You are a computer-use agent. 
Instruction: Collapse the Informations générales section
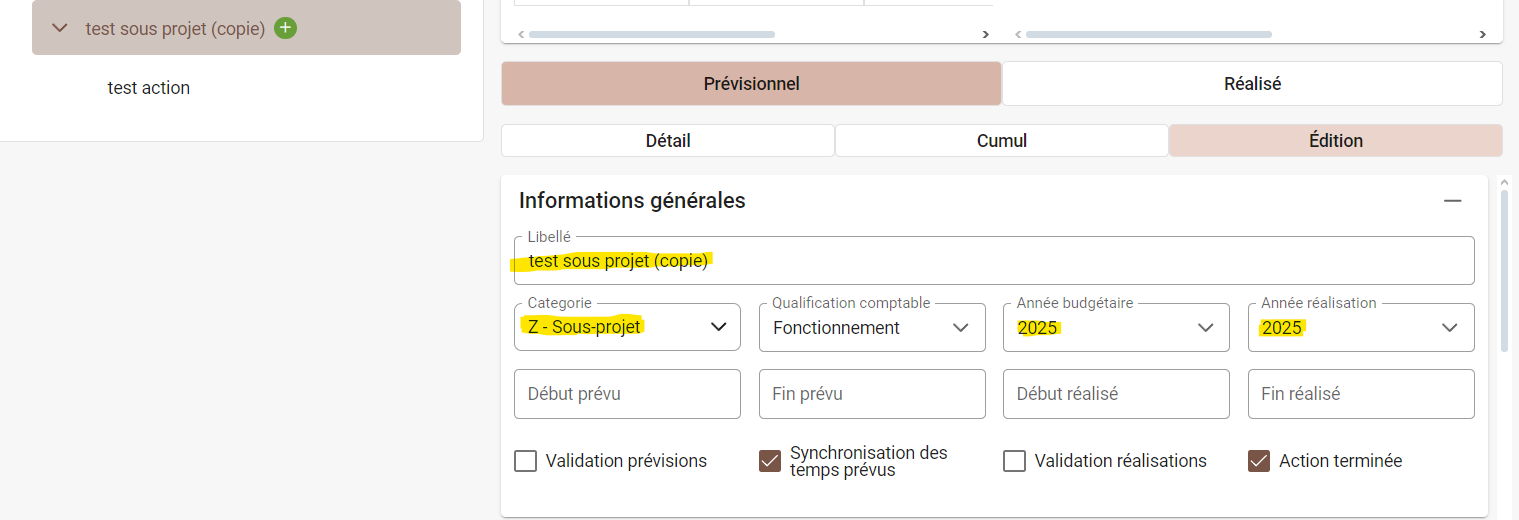coord(1453,201)
